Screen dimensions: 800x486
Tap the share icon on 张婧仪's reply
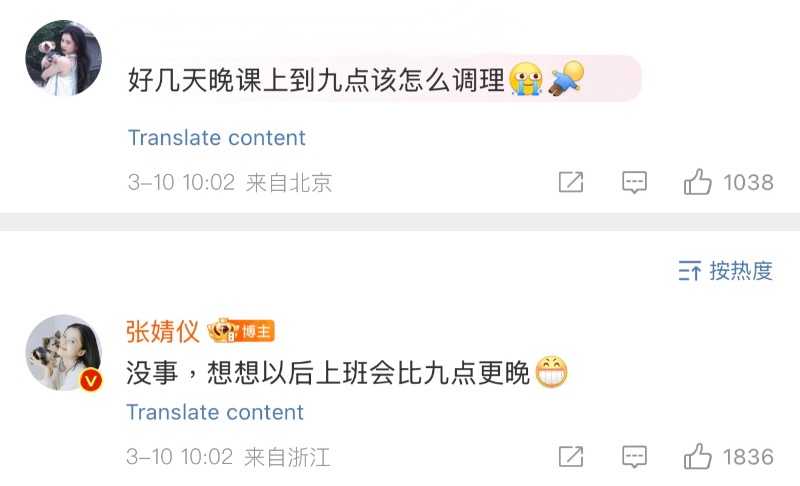[571, 456]
